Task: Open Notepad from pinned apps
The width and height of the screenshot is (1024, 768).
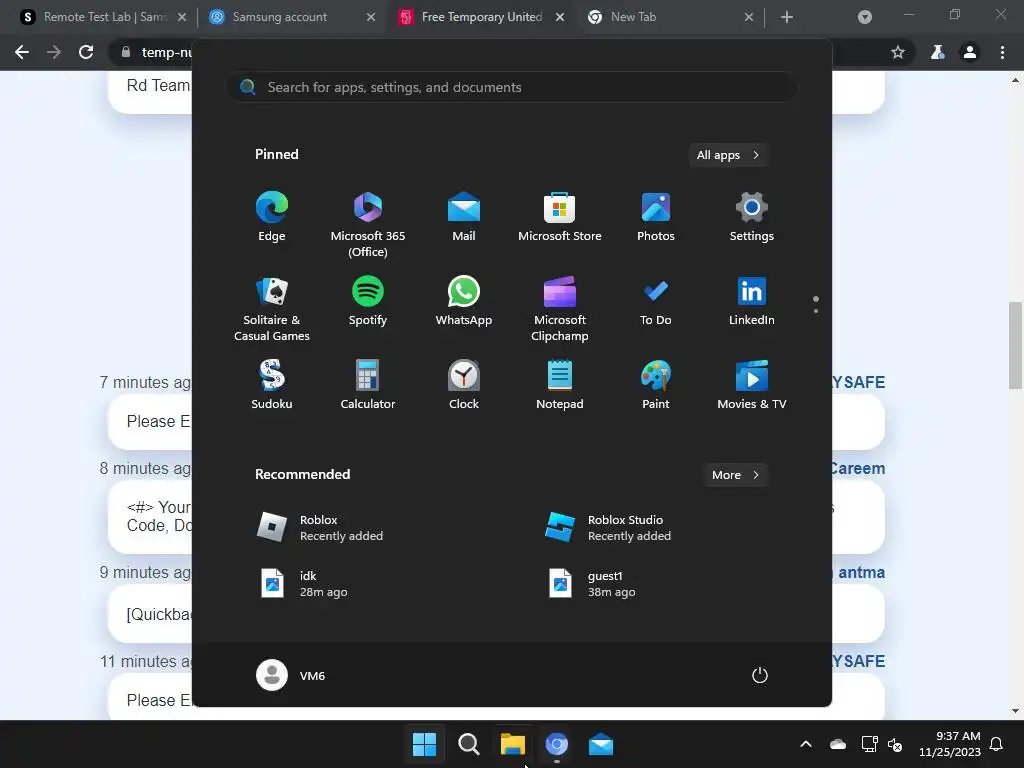Action: [x=560, y=386]
